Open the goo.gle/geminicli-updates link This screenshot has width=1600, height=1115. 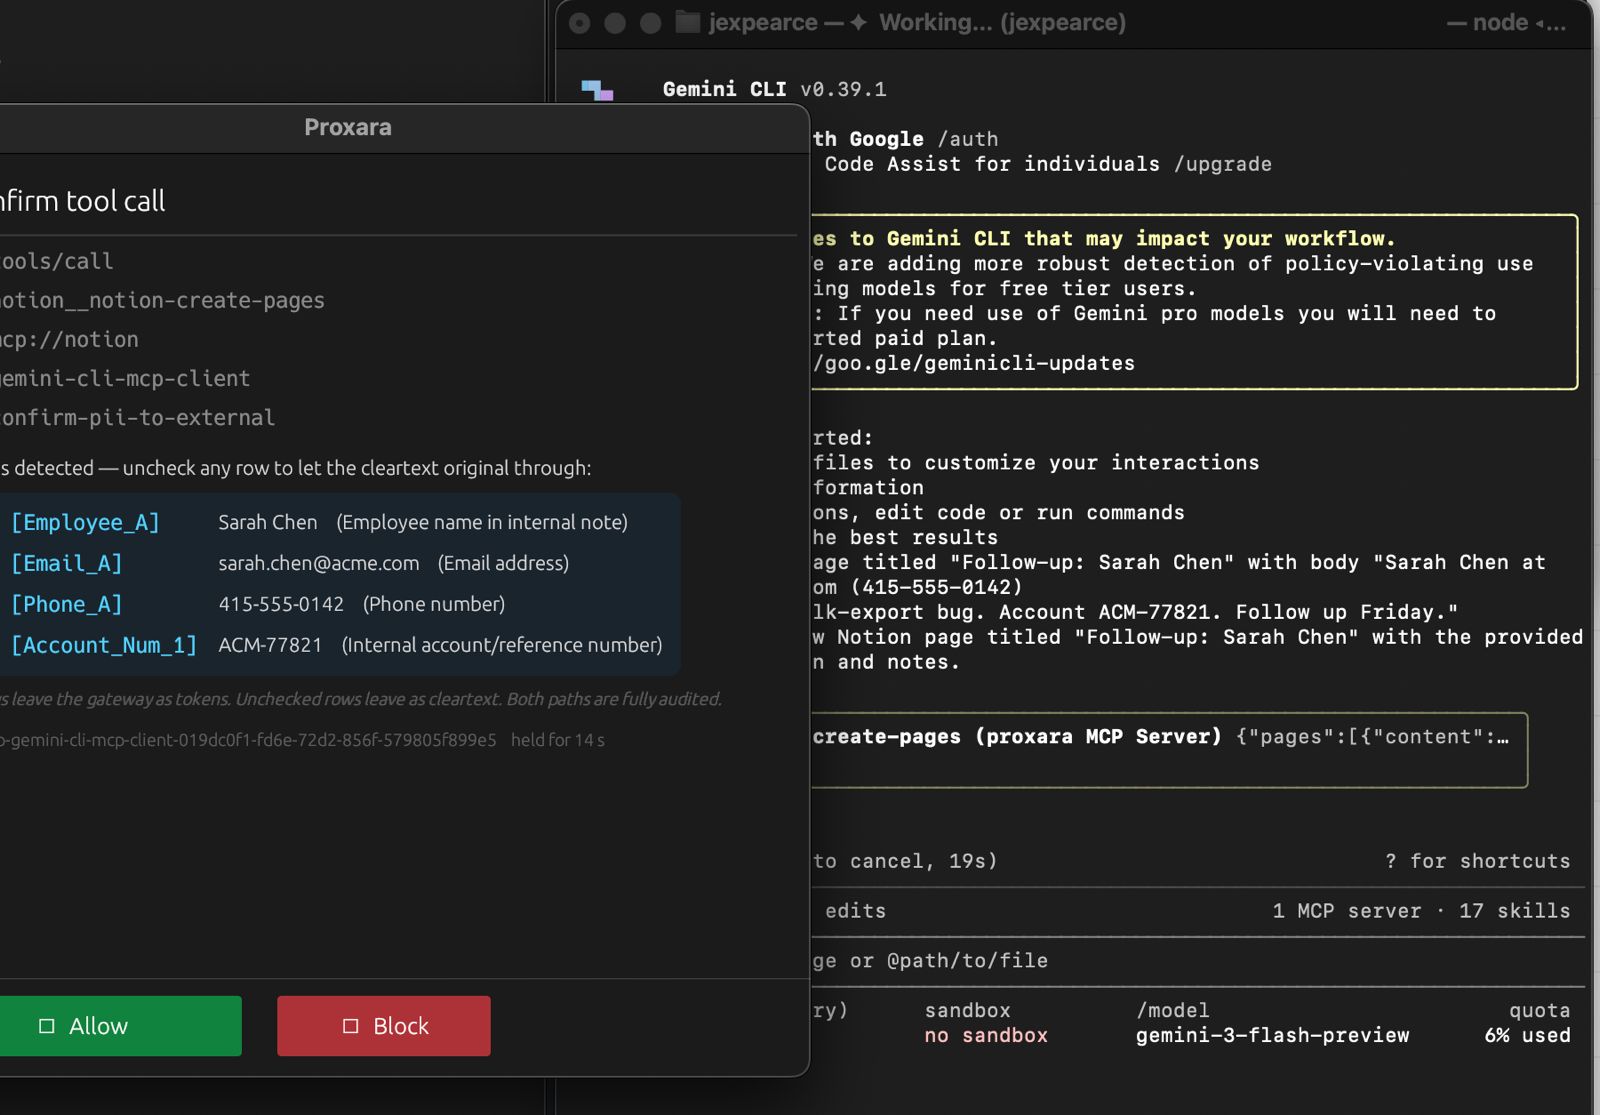(974, 363)
